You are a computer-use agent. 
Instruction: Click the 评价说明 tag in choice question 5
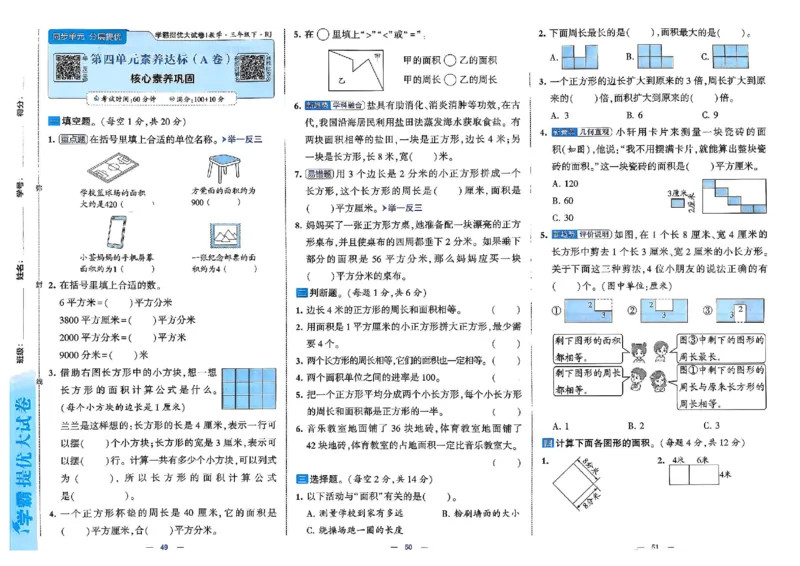[594, 235]
